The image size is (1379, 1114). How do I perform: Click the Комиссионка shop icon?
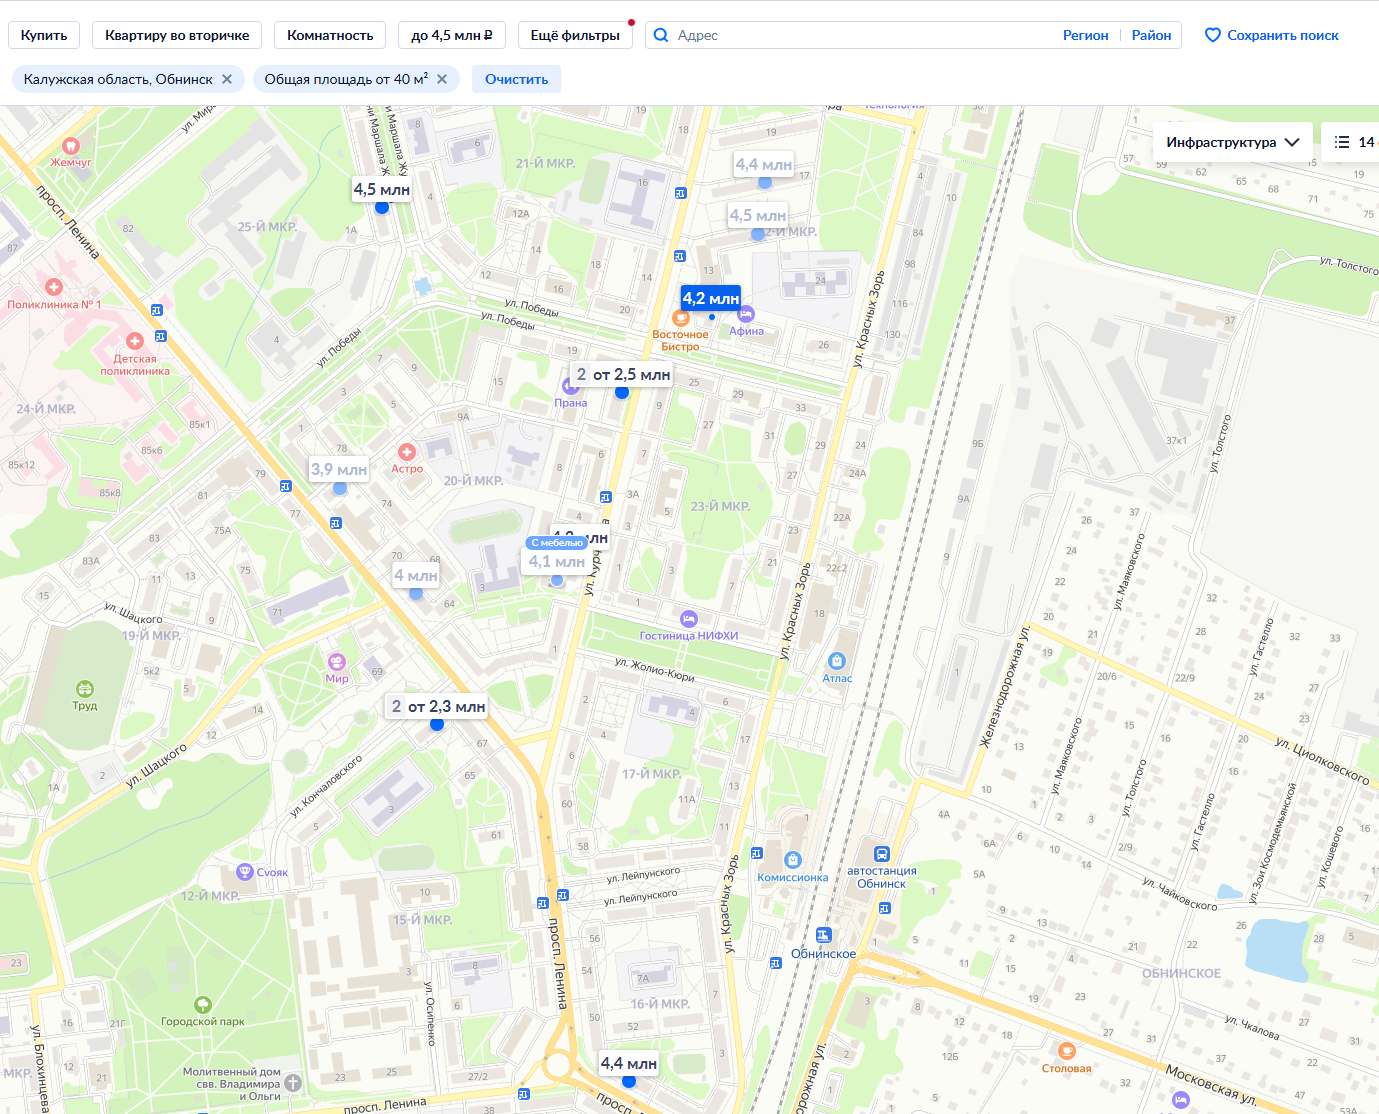793,860
